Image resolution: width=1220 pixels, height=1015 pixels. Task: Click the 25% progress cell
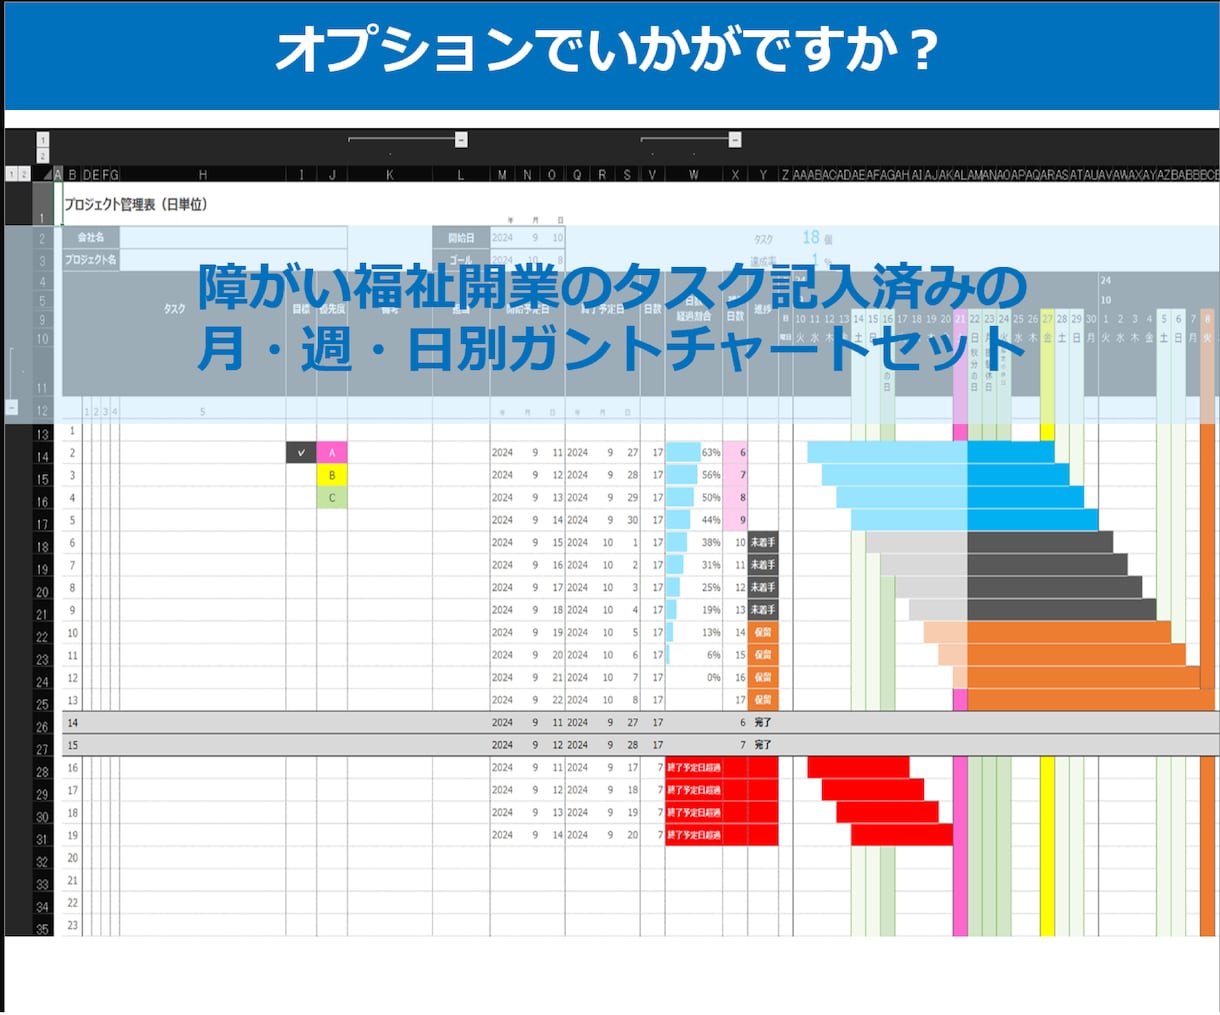pyautogui.click(x=694, y=587)
